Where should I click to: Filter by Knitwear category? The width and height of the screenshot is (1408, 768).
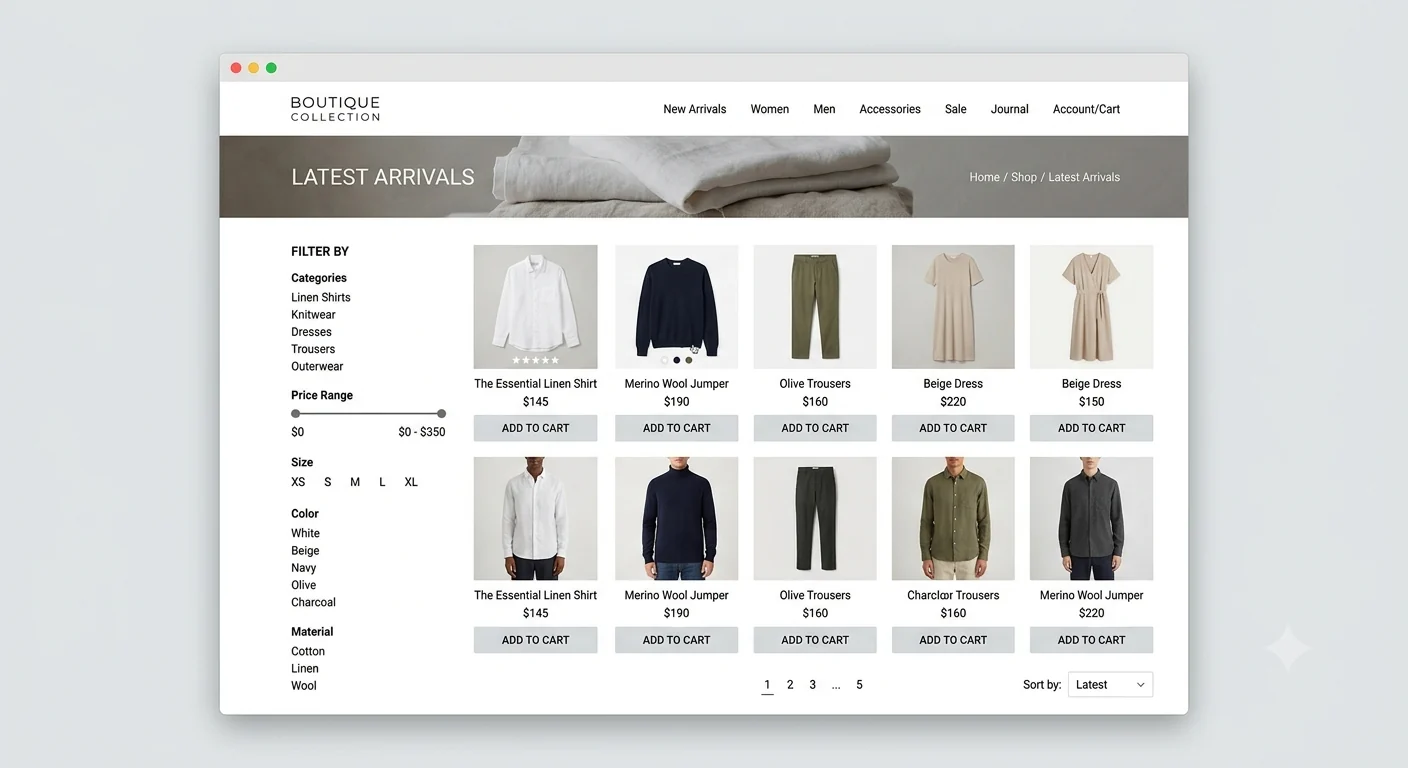[x=313, y=314]
